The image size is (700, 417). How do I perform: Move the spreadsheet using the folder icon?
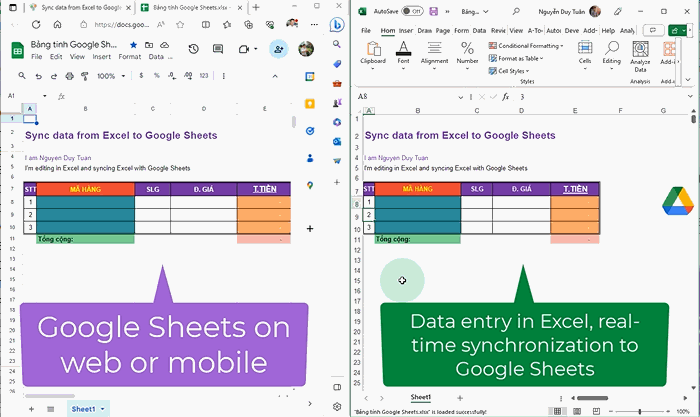(x=149, y=45)
